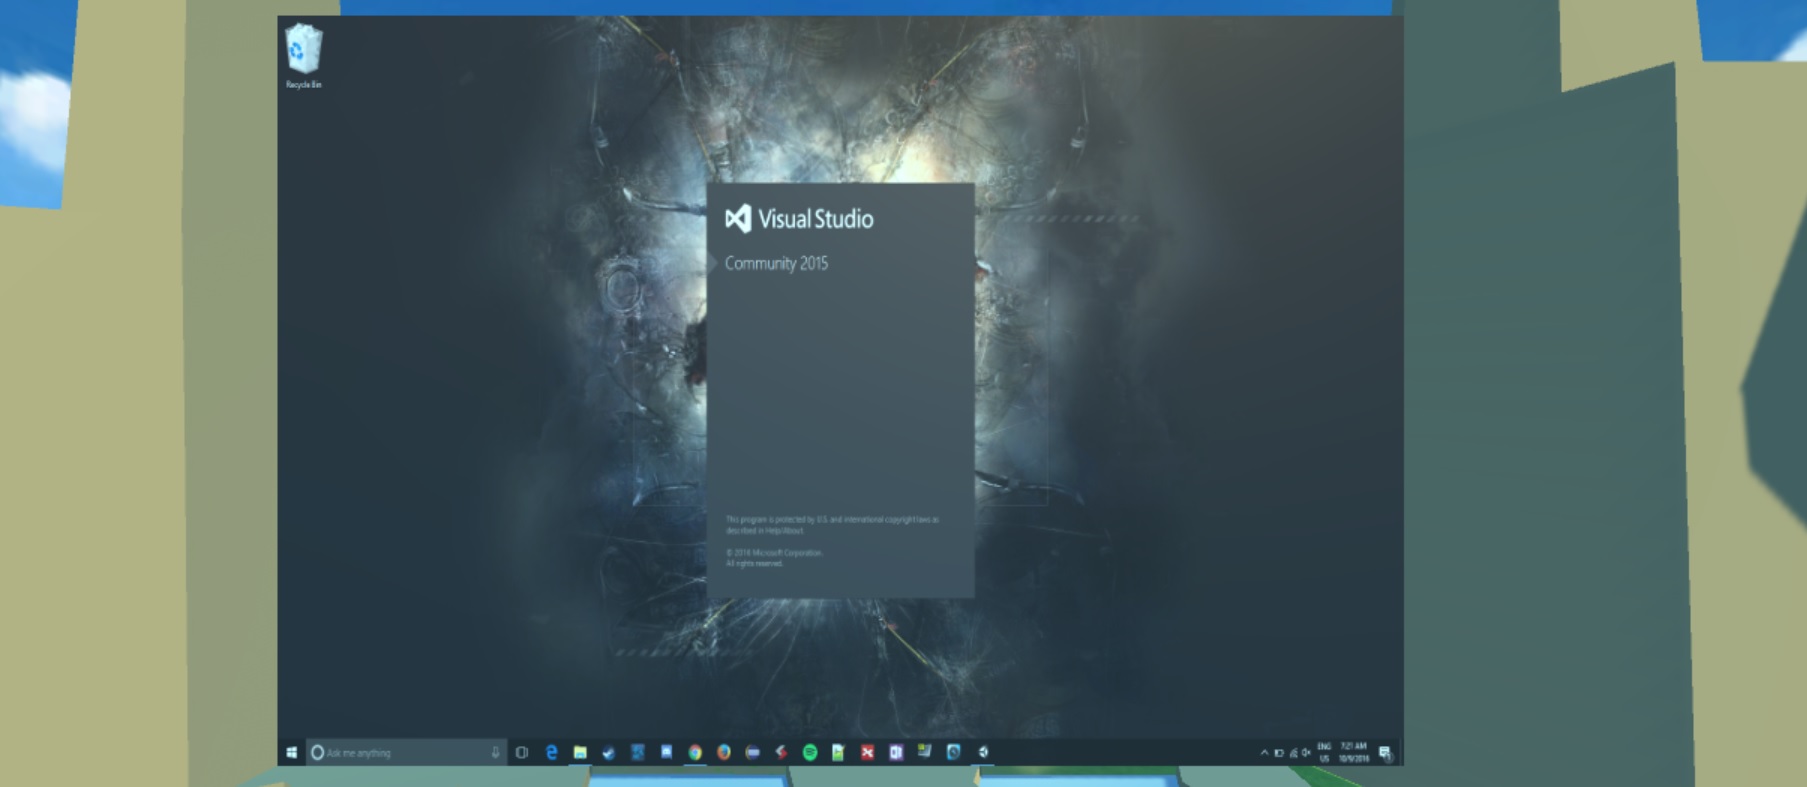Click the Cortana 'Ask me anything' search box

point(405,752)
